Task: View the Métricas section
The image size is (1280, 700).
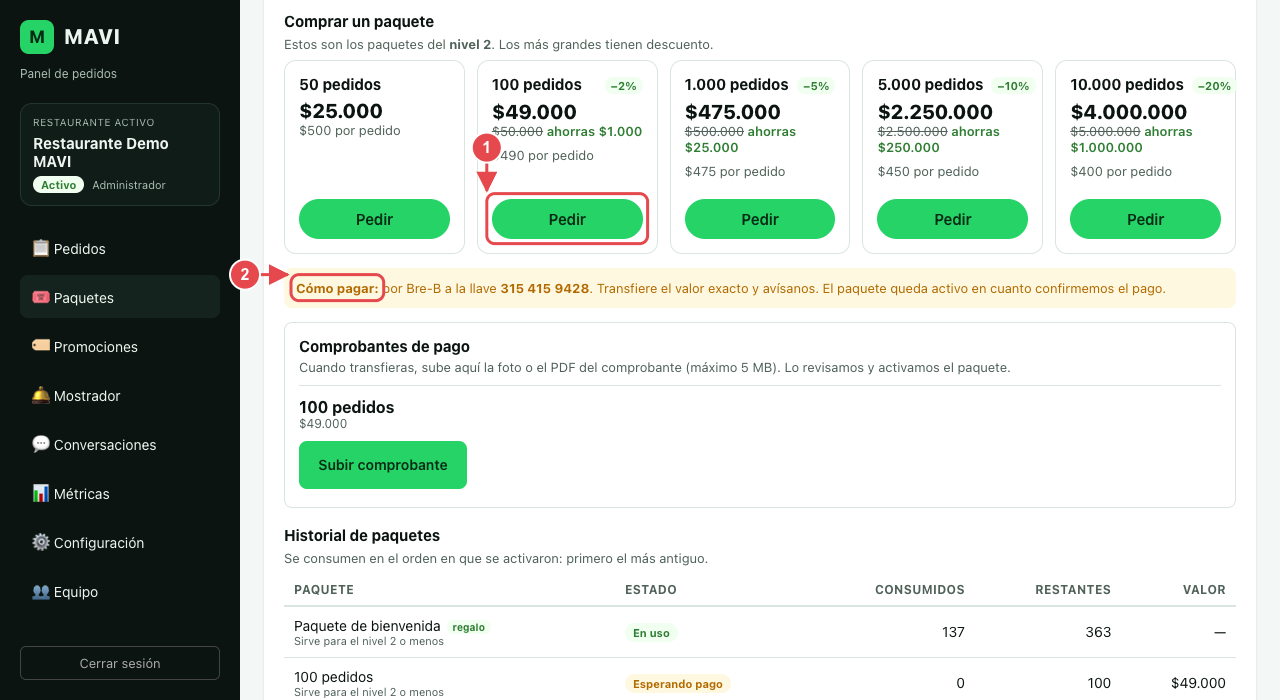Action: point(120,493)
